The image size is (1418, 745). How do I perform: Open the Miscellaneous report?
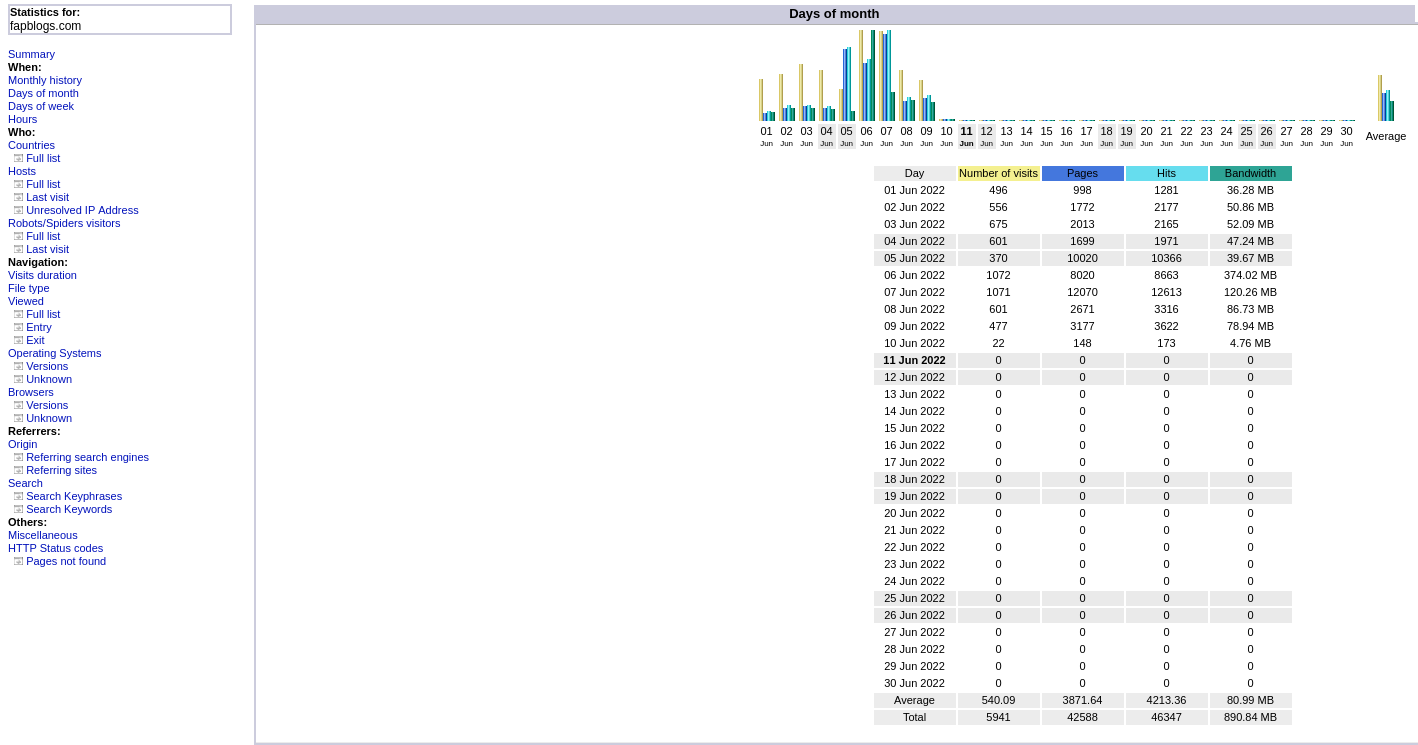pyautogui.click(x=43, y=535)
